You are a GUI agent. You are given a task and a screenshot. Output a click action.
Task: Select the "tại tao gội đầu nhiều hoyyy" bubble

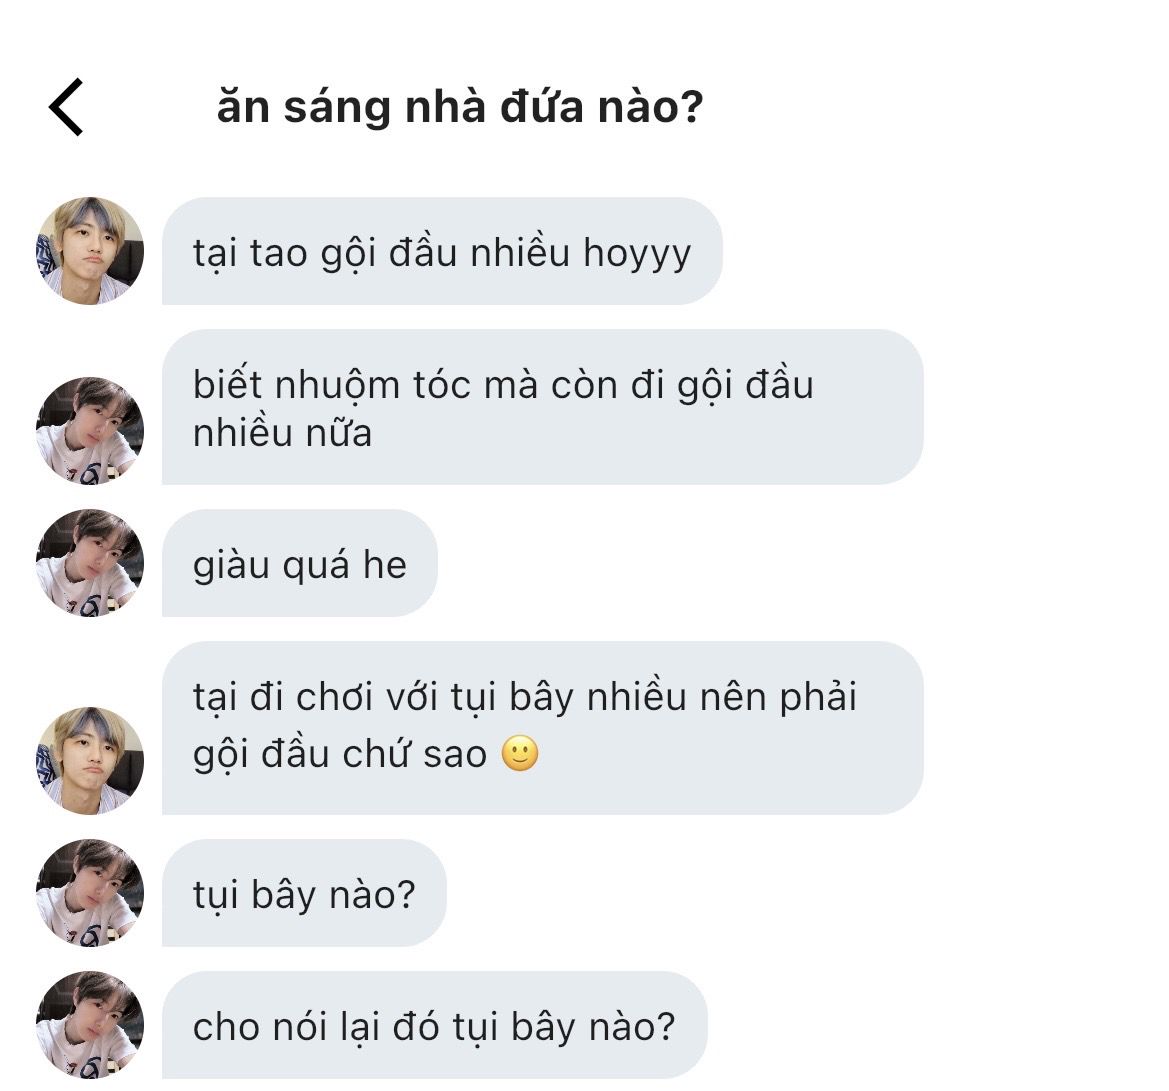pos(441,252)
